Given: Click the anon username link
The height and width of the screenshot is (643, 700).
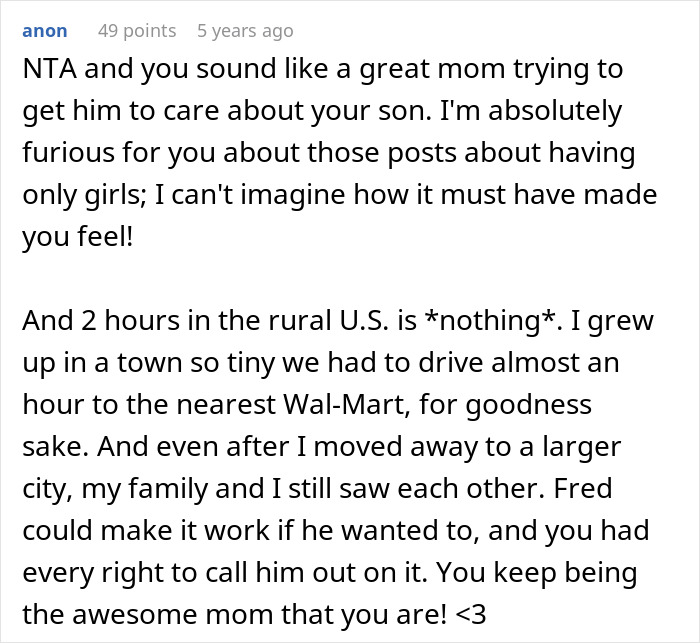Looking at the screenshot, I should point(44,31).
